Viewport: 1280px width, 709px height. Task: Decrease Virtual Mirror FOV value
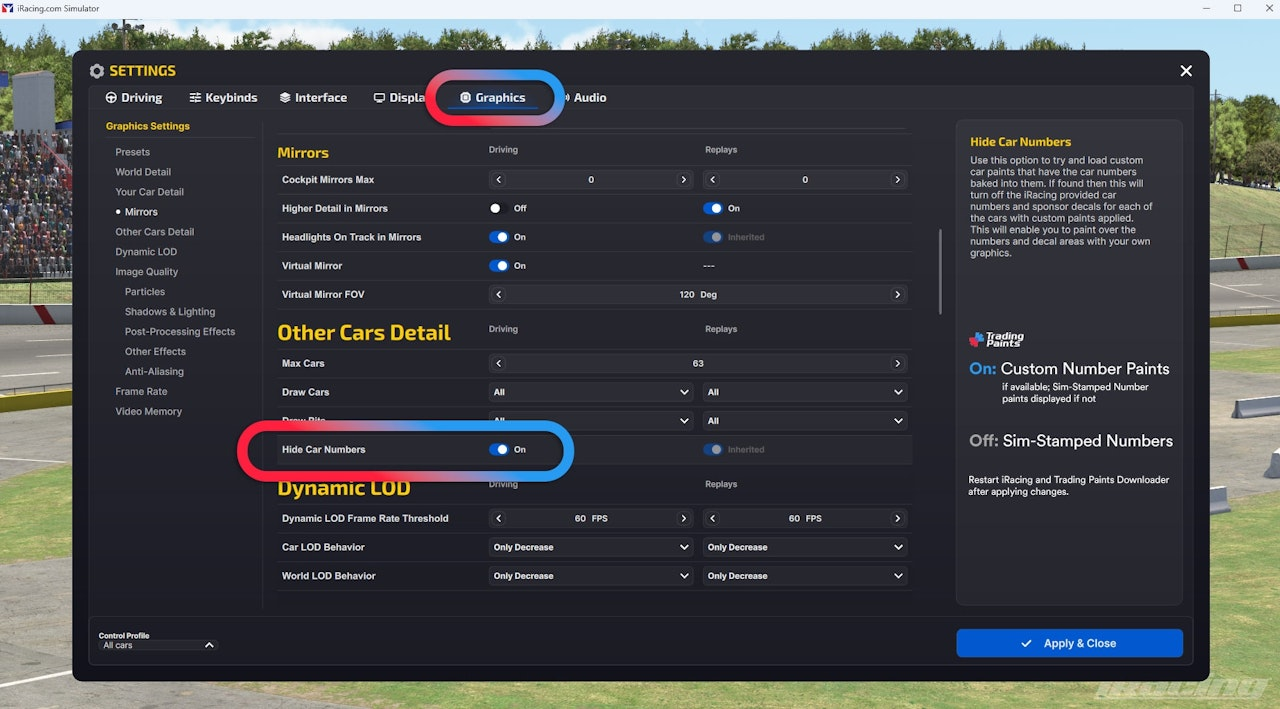pyautogui.click(x=499, y=295)
